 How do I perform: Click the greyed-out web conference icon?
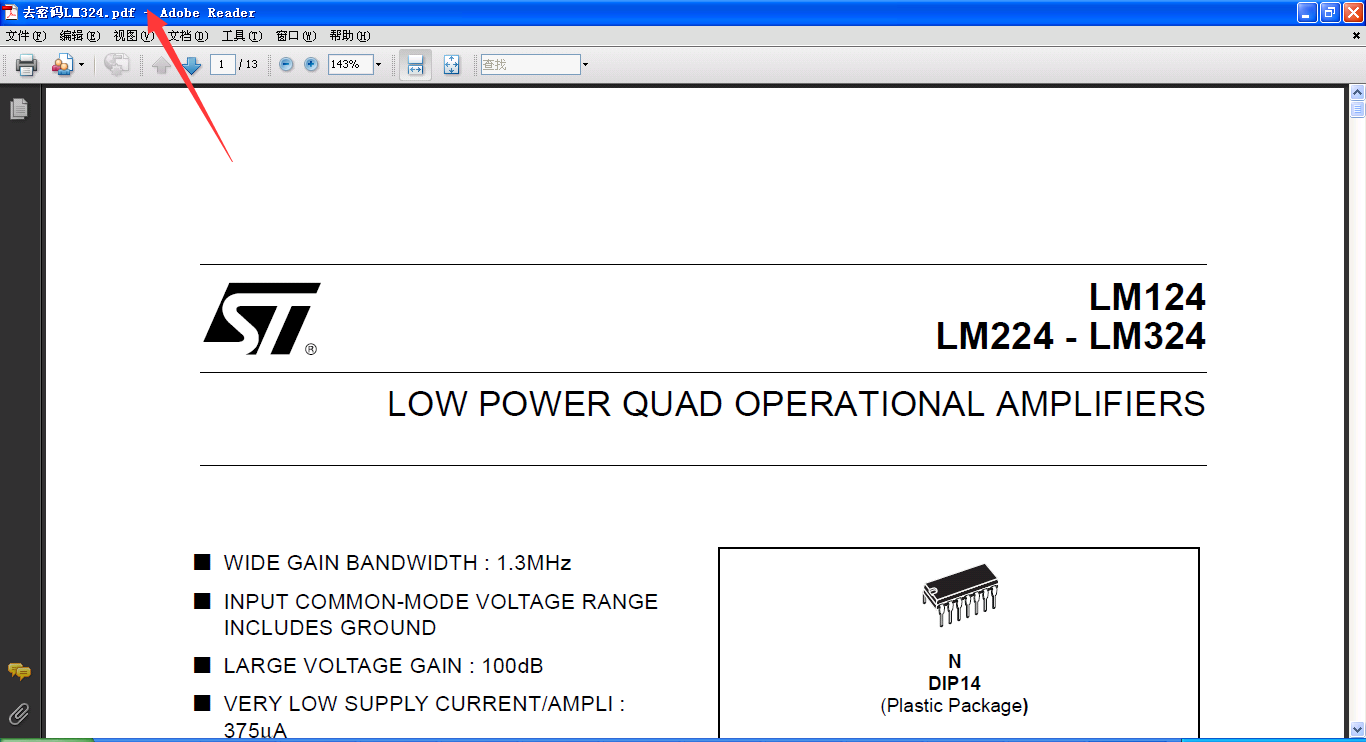[x=117, y=65]
